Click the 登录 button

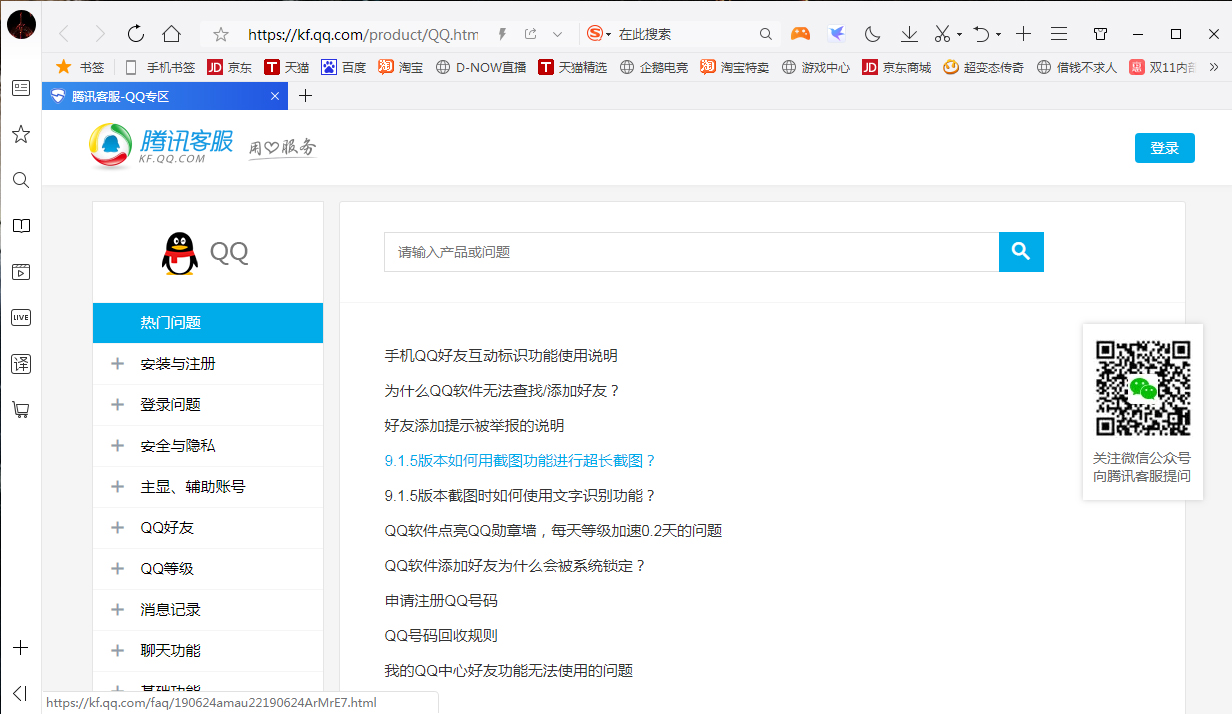click(1164, 147)
